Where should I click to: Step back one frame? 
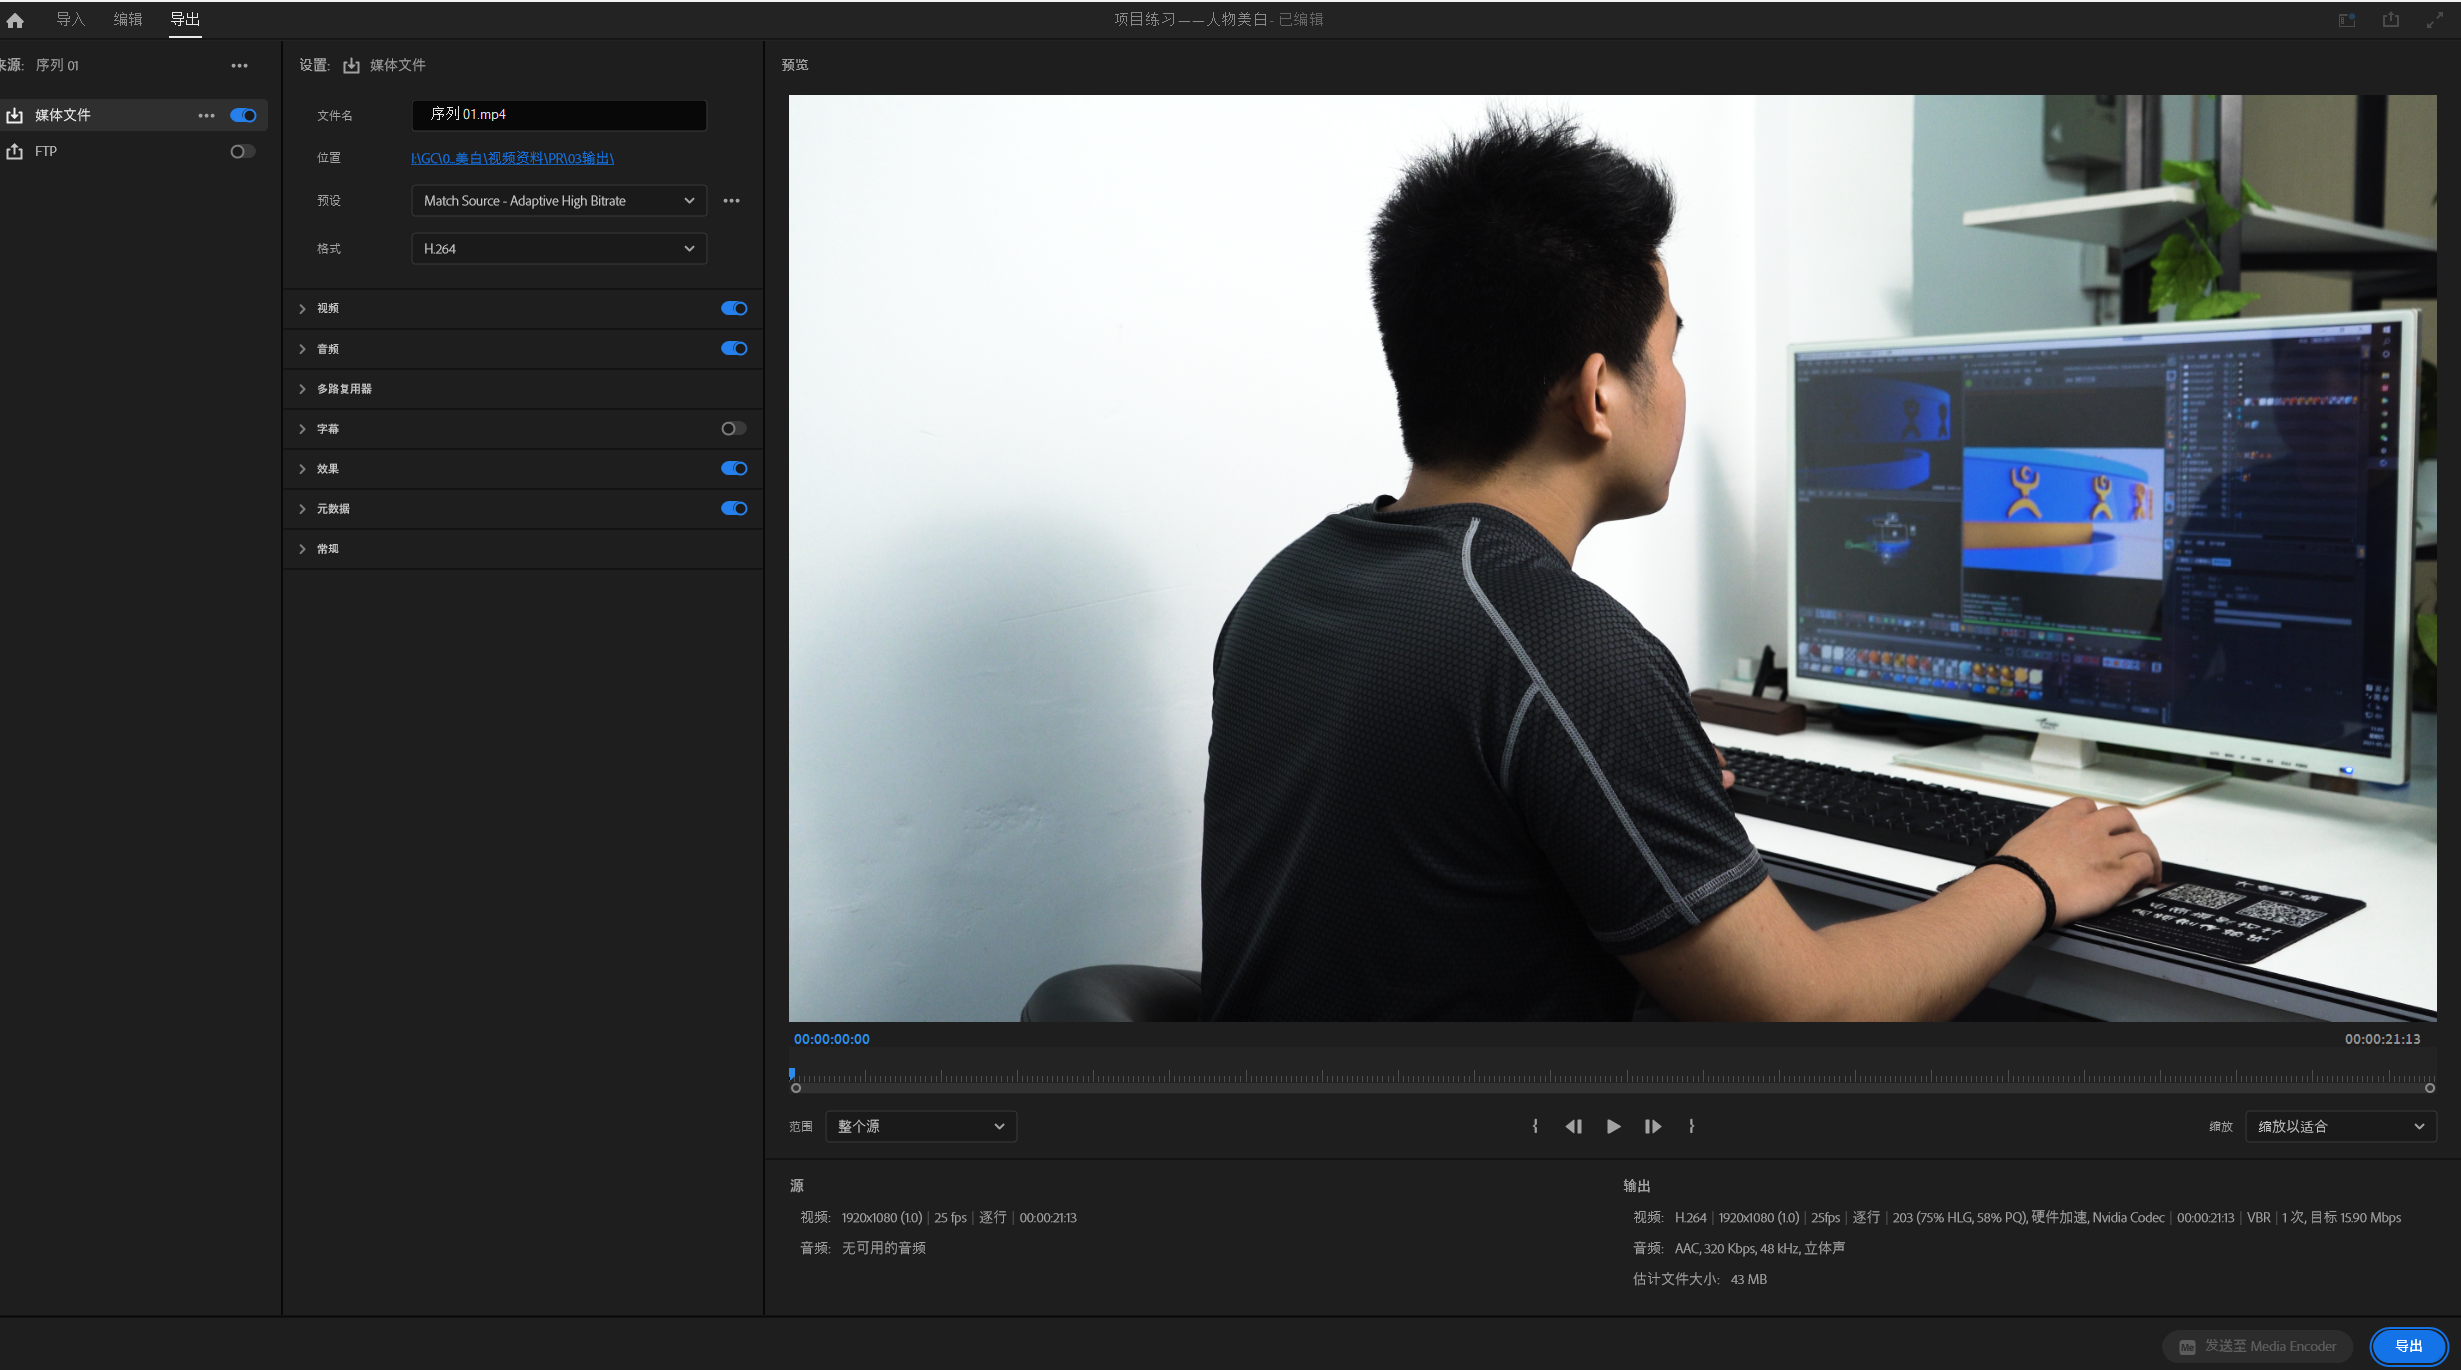(1573, 1126)
